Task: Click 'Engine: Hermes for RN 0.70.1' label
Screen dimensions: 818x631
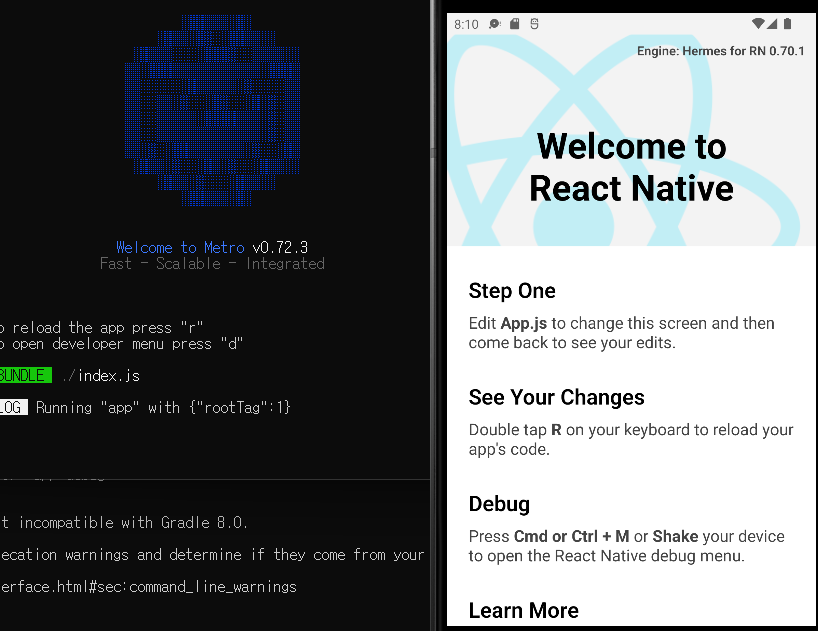Action: coord(720,51)
